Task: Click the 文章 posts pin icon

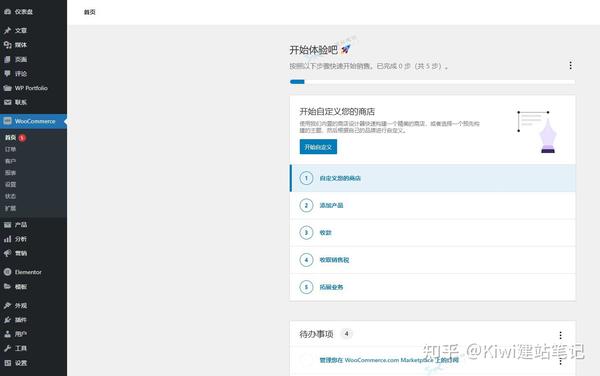Action: pyautogui.click(x=7, y=30)
